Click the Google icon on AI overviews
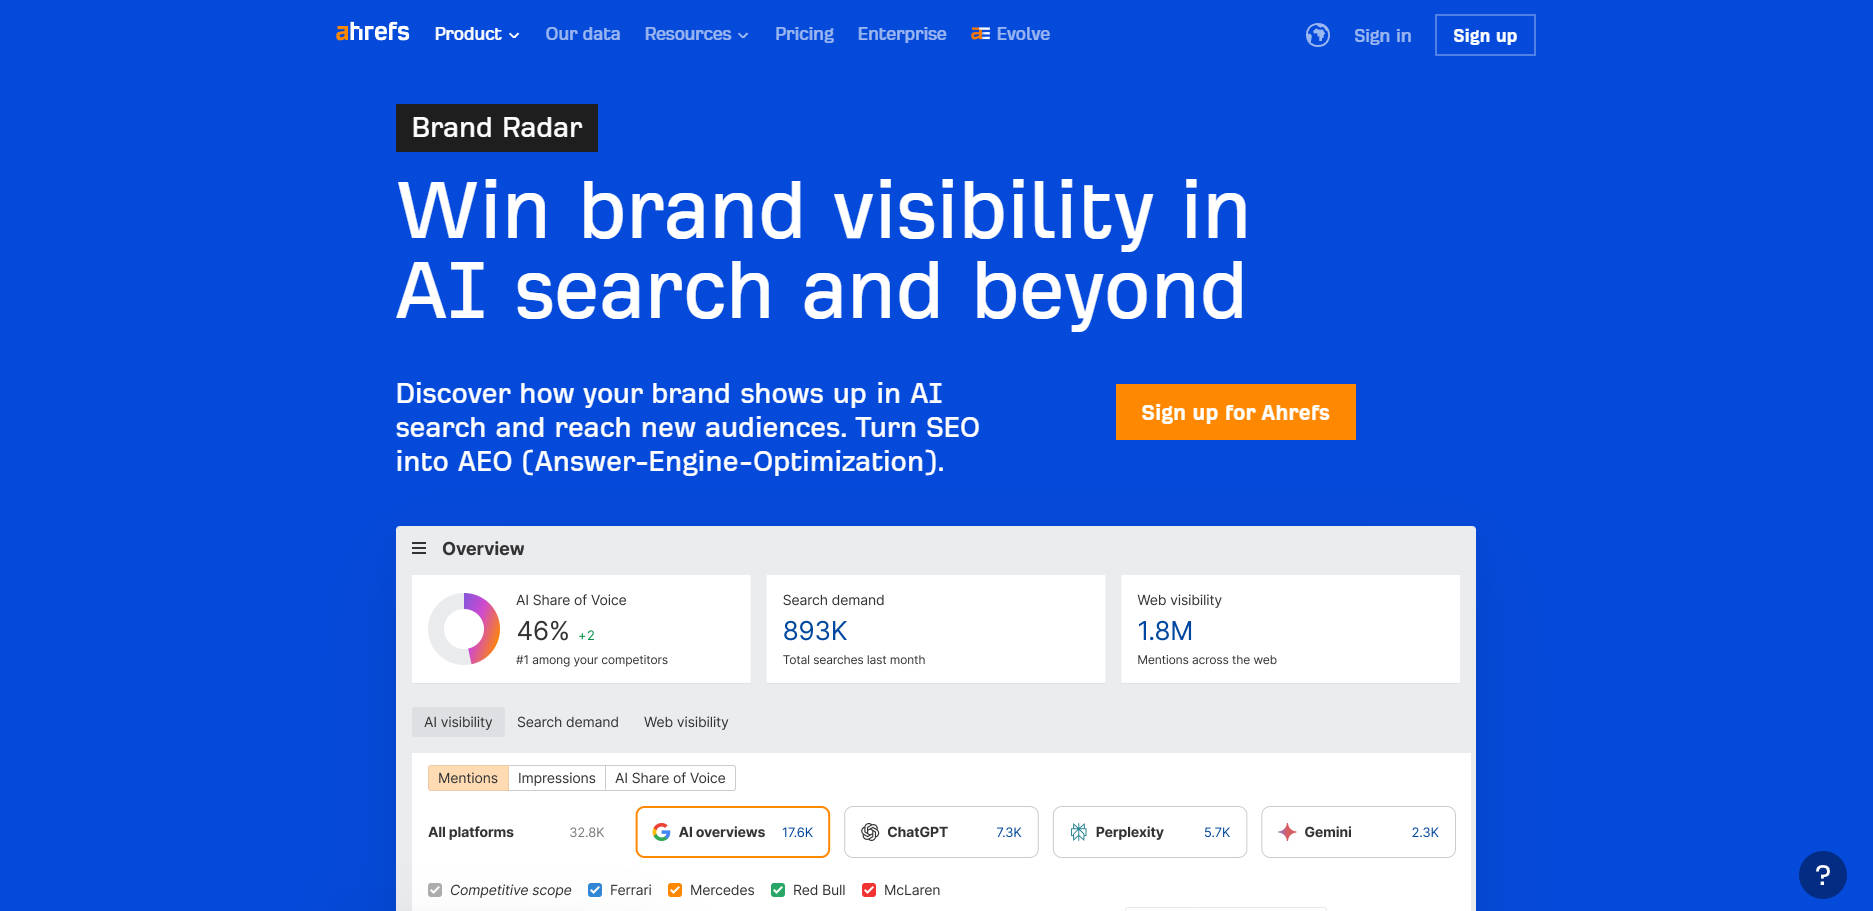This screenshot has width=1873, height=911. click(x=662, y=831)
